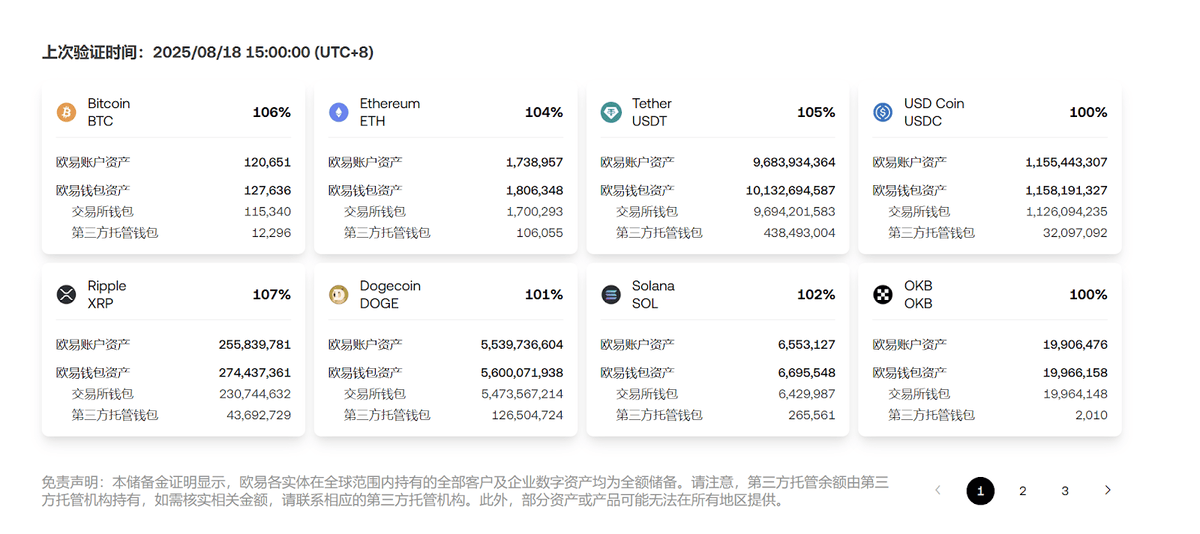The image size is (1200, 534).
Task: Click the Bitcoin BTC name label
Action: coord(109,112)
